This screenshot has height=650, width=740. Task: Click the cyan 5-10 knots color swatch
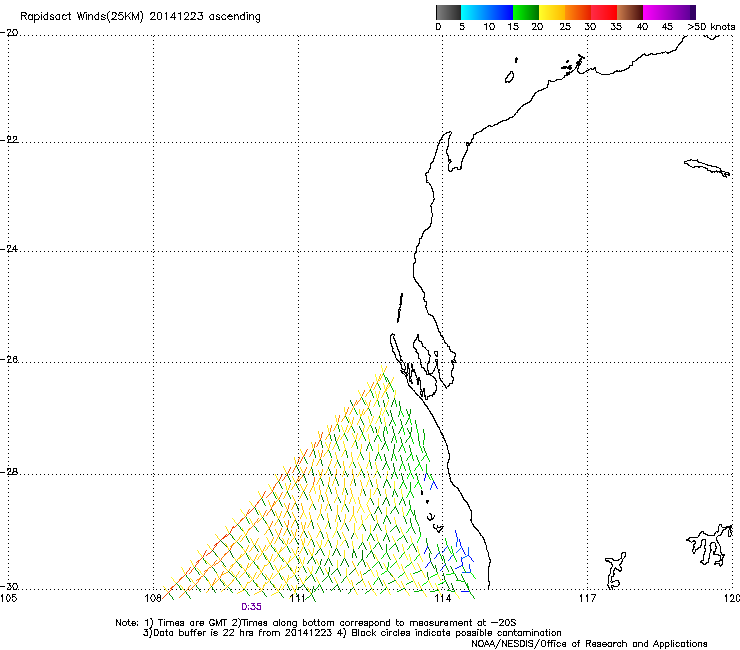click(474, 12)
